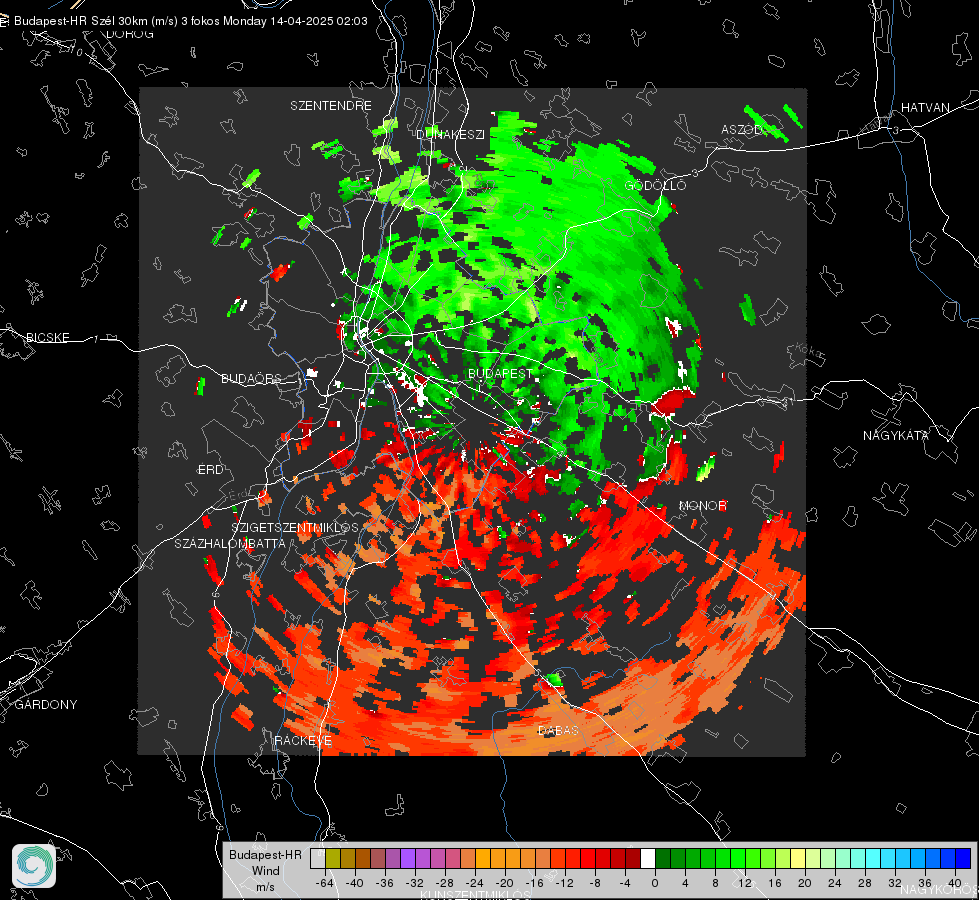979x900 pixels.
Task: Click the BUDAÖRS city label
Action: (251, 378)
